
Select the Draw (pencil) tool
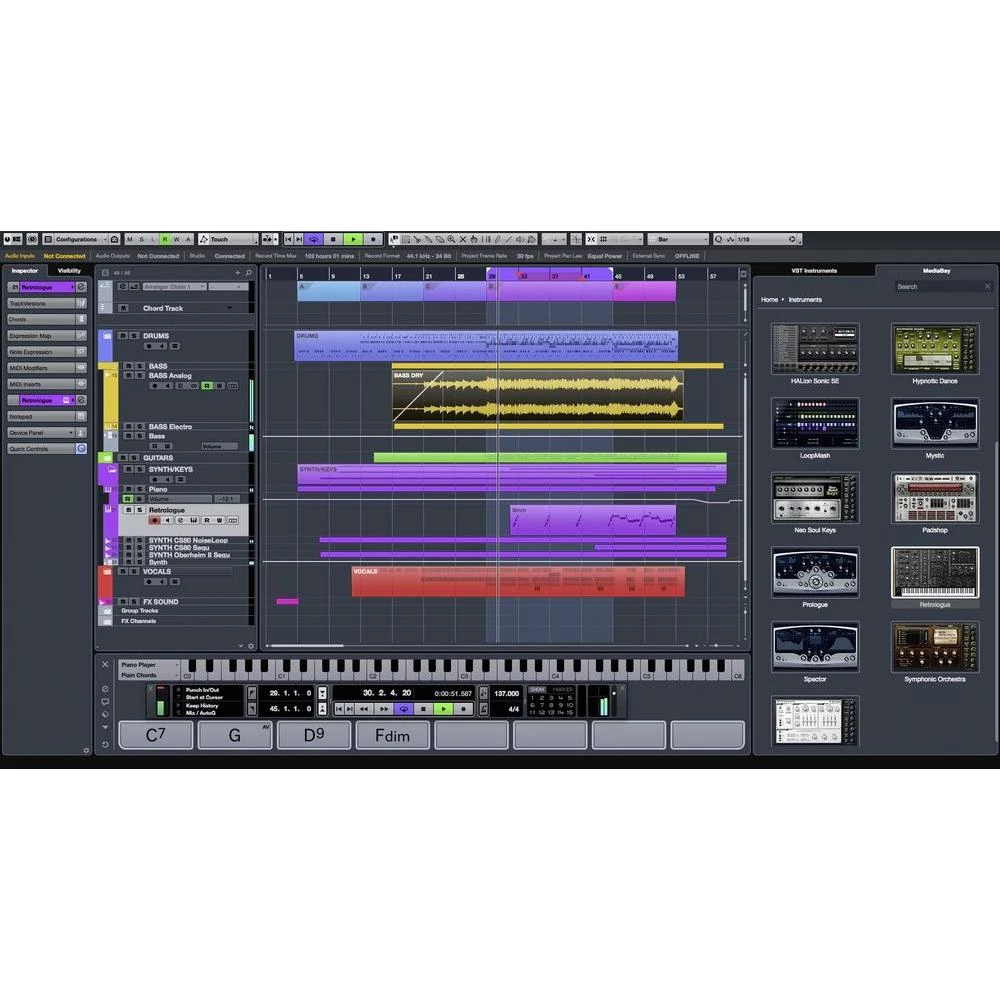[498, 239]
